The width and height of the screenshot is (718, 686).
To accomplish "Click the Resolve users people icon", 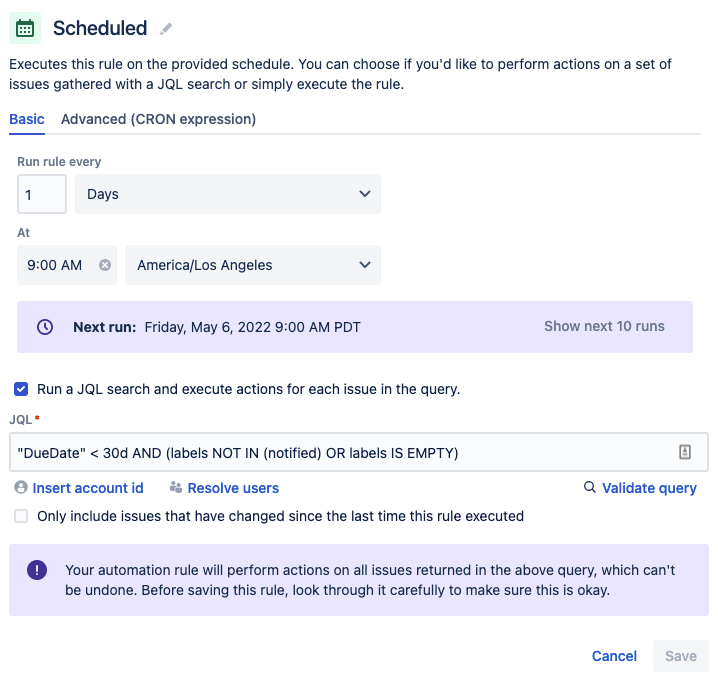I will click(x=176, y=488).
